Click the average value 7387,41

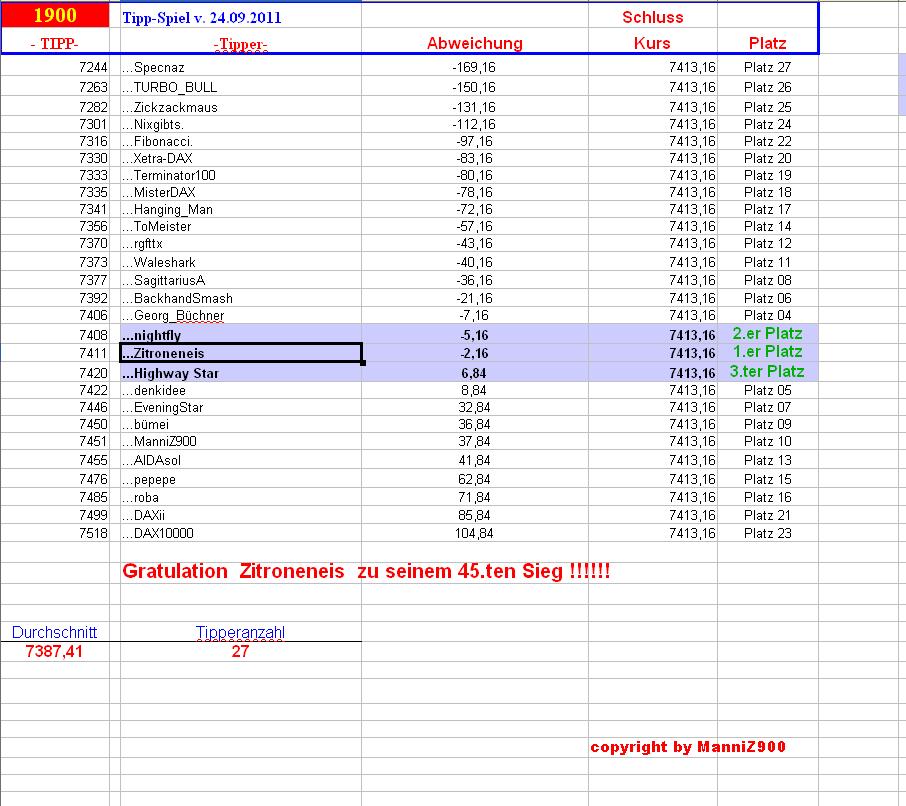click(x=54, y=652)
